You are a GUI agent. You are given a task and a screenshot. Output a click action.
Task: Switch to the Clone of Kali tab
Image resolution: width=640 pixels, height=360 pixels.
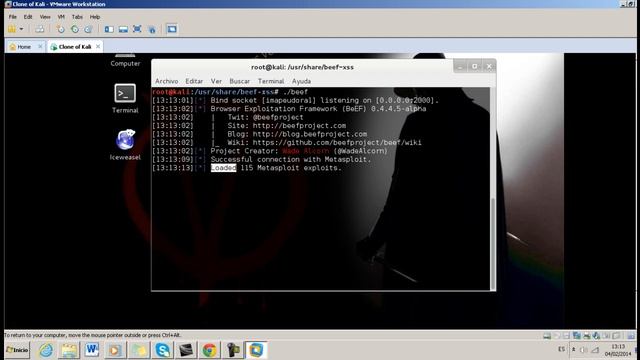tap(75, 47)
